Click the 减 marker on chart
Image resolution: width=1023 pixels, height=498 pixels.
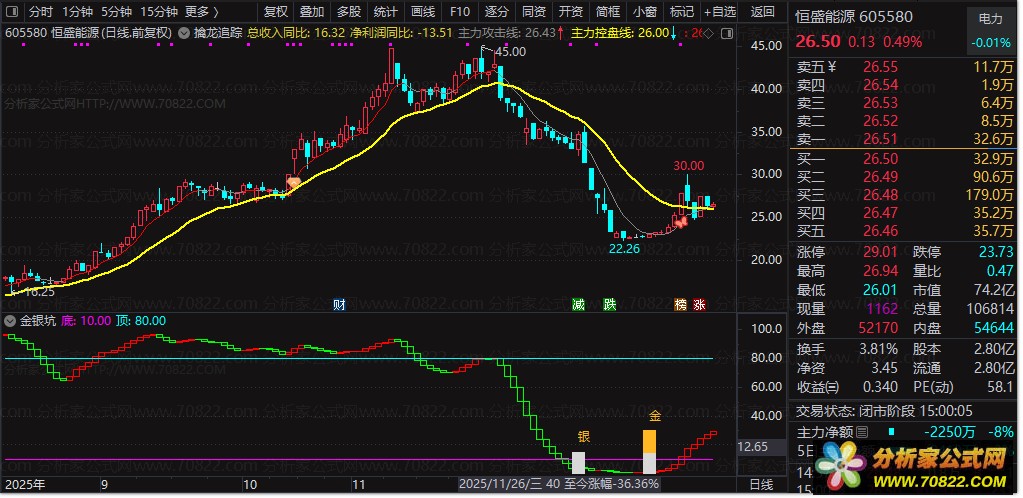[x=578, y=304]
